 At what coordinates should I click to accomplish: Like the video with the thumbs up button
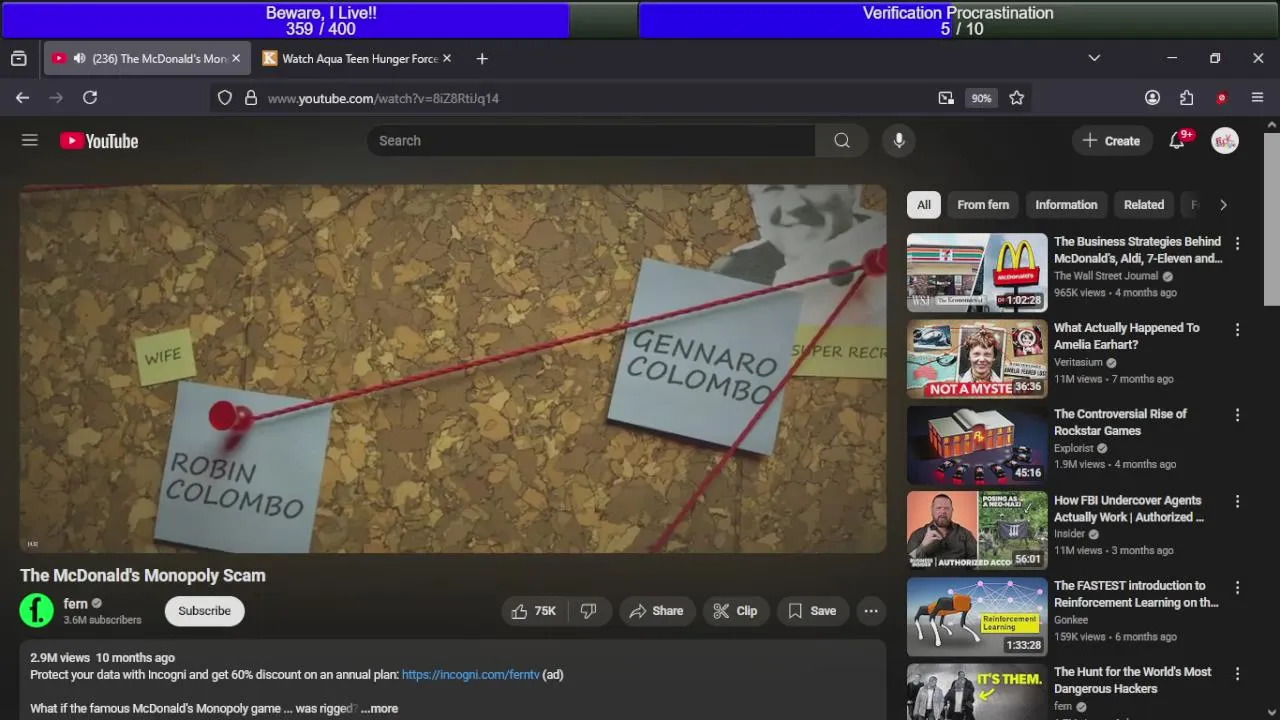point(534,611)
